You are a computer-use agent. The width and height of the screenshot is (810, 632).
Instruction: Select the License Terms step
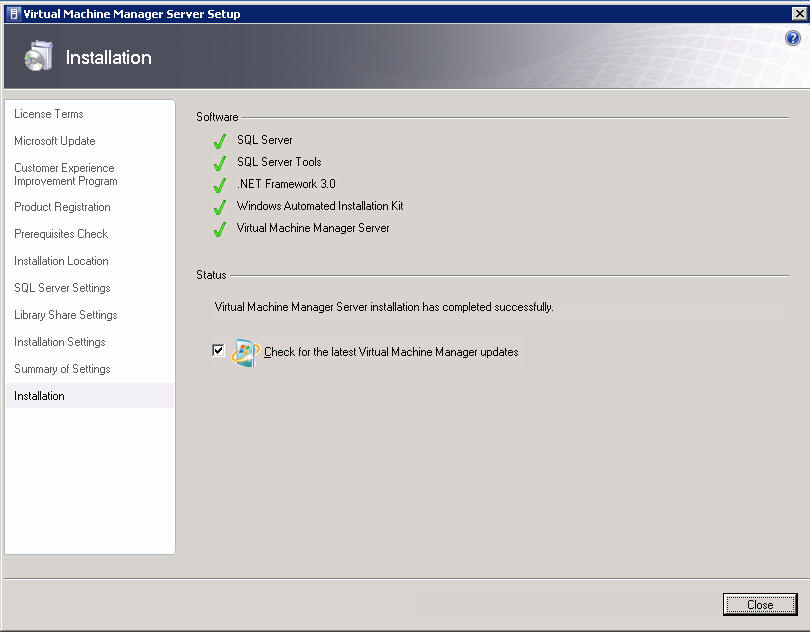[49, 114]
